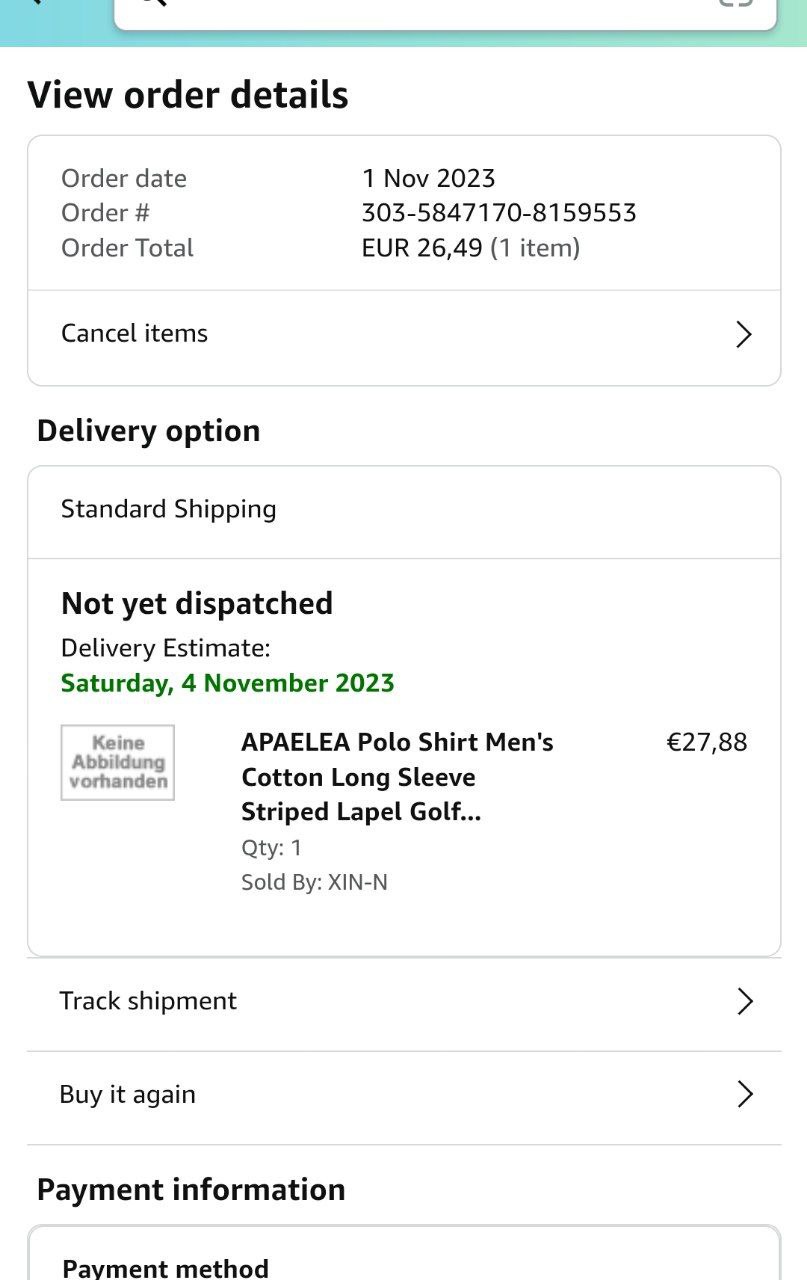Select the Track shipment row label
The width and height of the screenshot is (807, 1280).
point(148,1001)
